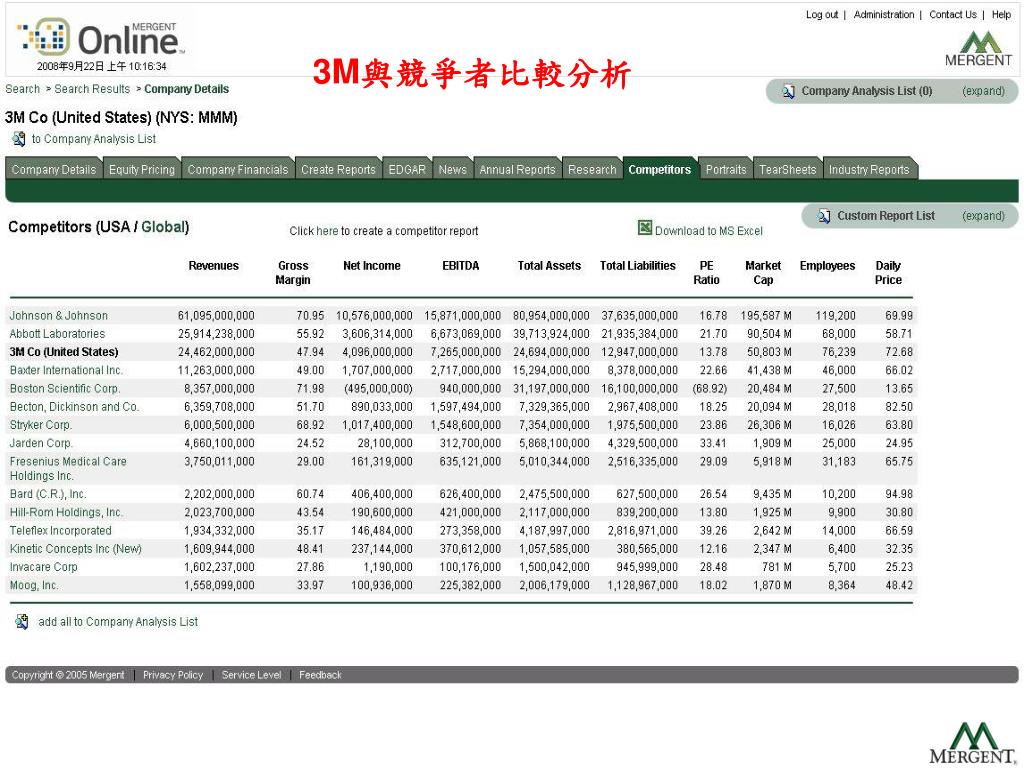Open Hill-Rom Holdings, Inc. link
This screenshot has height=768, width=1024.
point(67,513)
